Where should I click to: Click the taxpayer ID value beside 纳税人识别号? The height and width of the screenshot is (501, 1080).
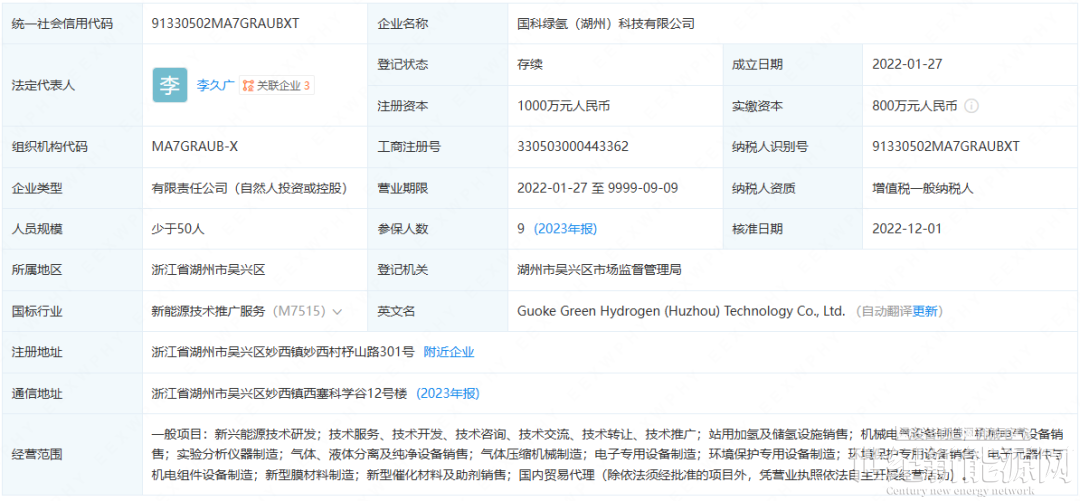(945, 147)
